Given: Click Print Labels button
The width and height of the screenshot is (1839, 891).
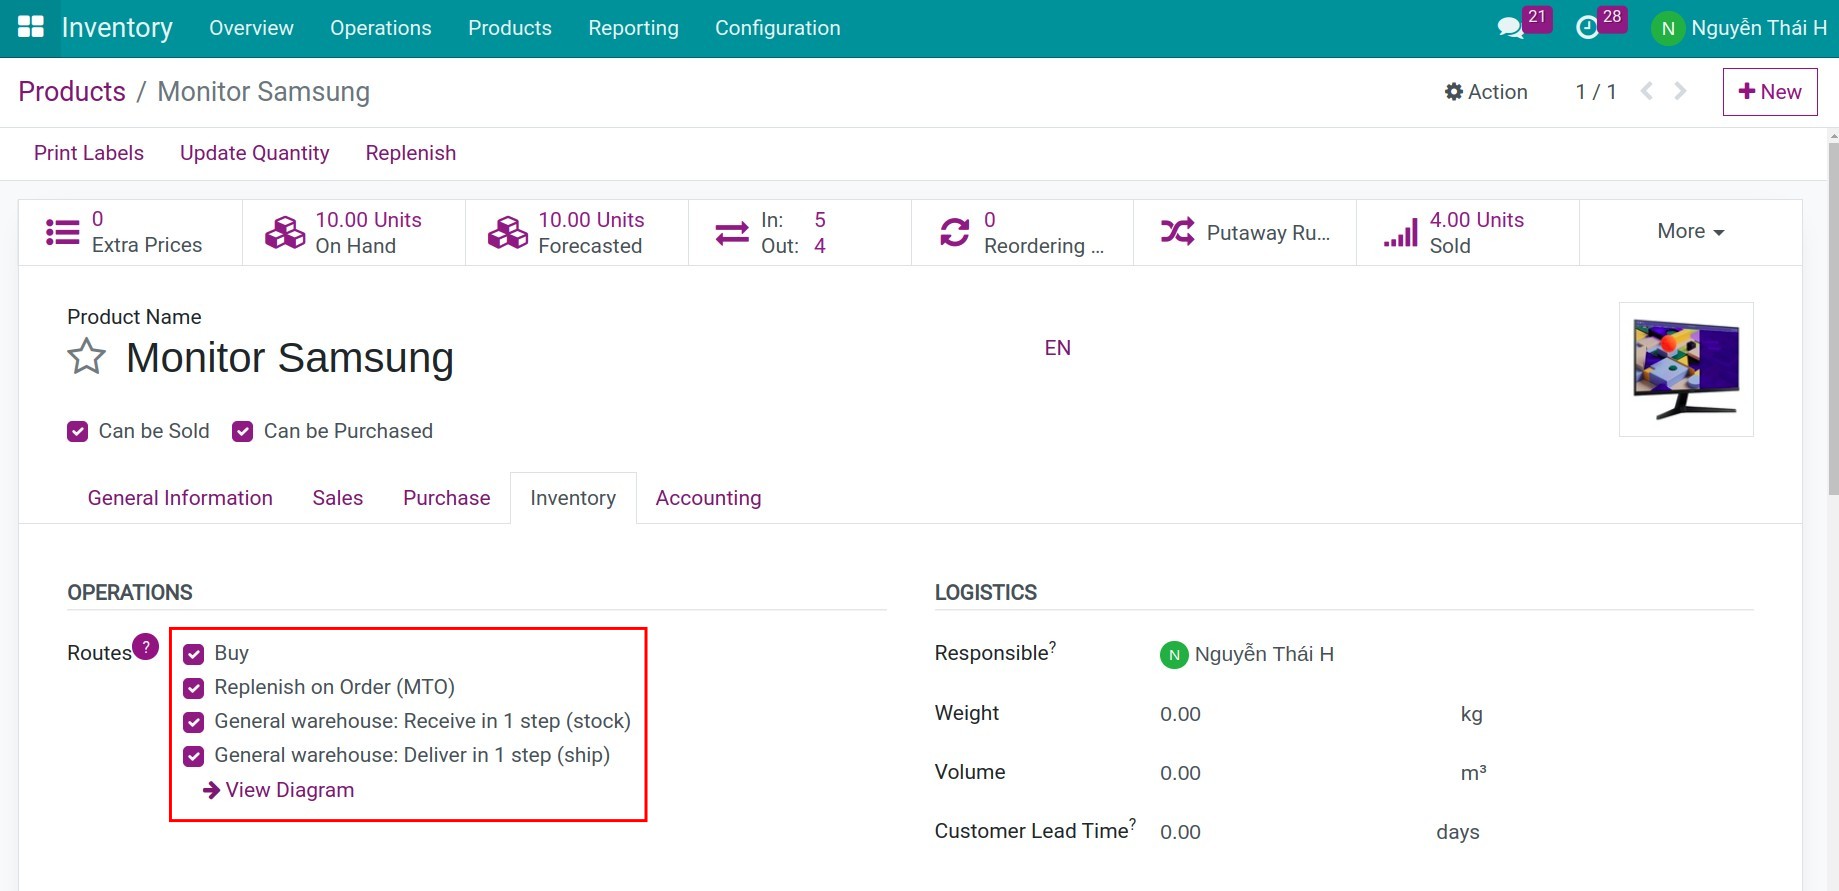Looking at the screenshot, I should (89, 153).
